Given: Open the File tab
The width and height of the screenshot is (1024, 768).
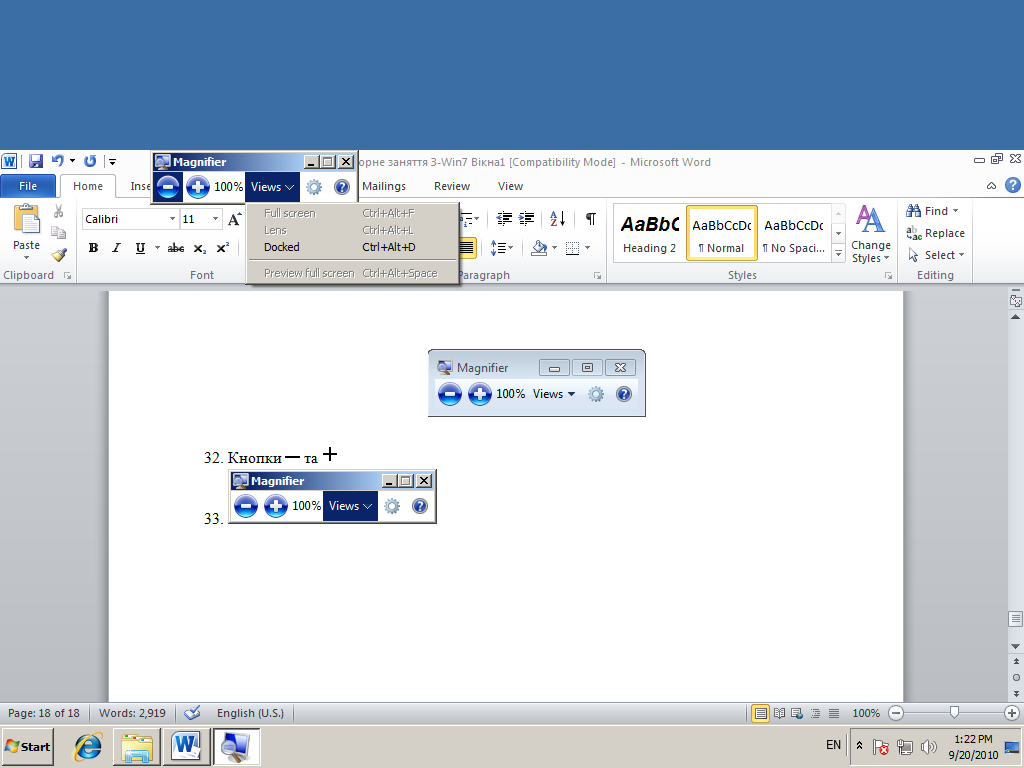Looking at the screenshot, I should point(28,186).
